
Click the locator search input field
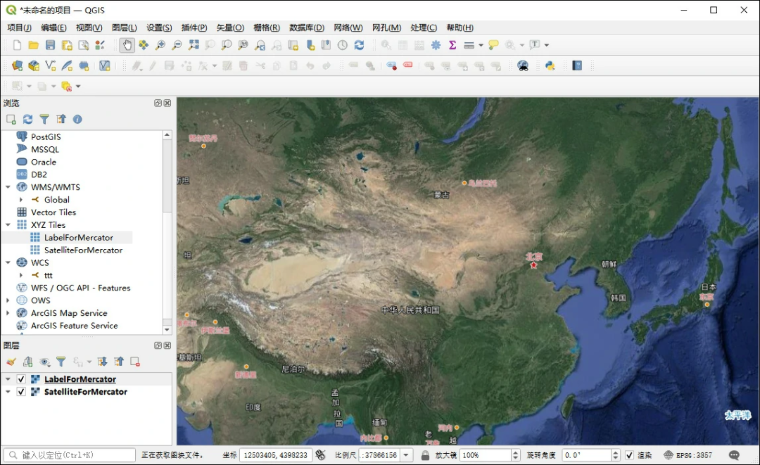pos(69,455)
